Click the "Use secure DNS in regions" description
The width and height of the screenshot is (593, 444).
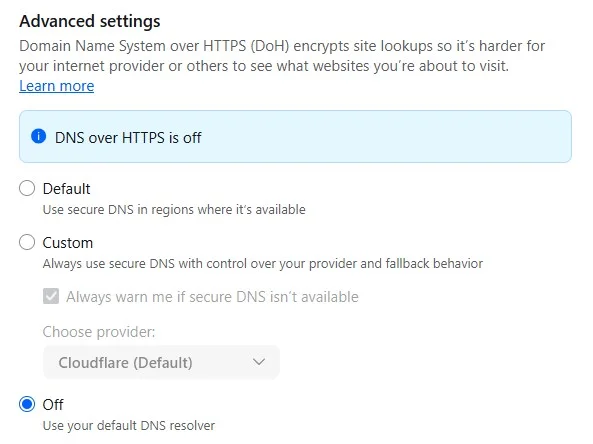(174, 210)
